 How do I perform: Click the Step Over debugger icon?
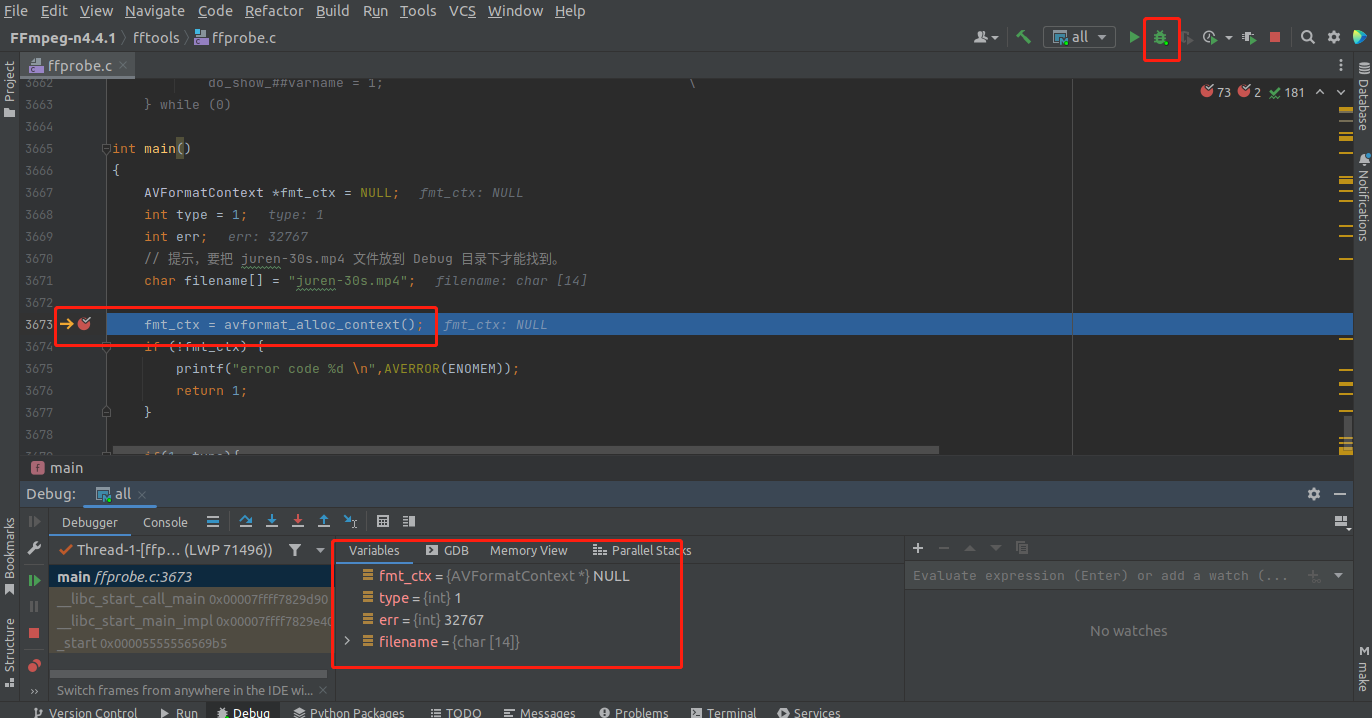coord(246,521)
